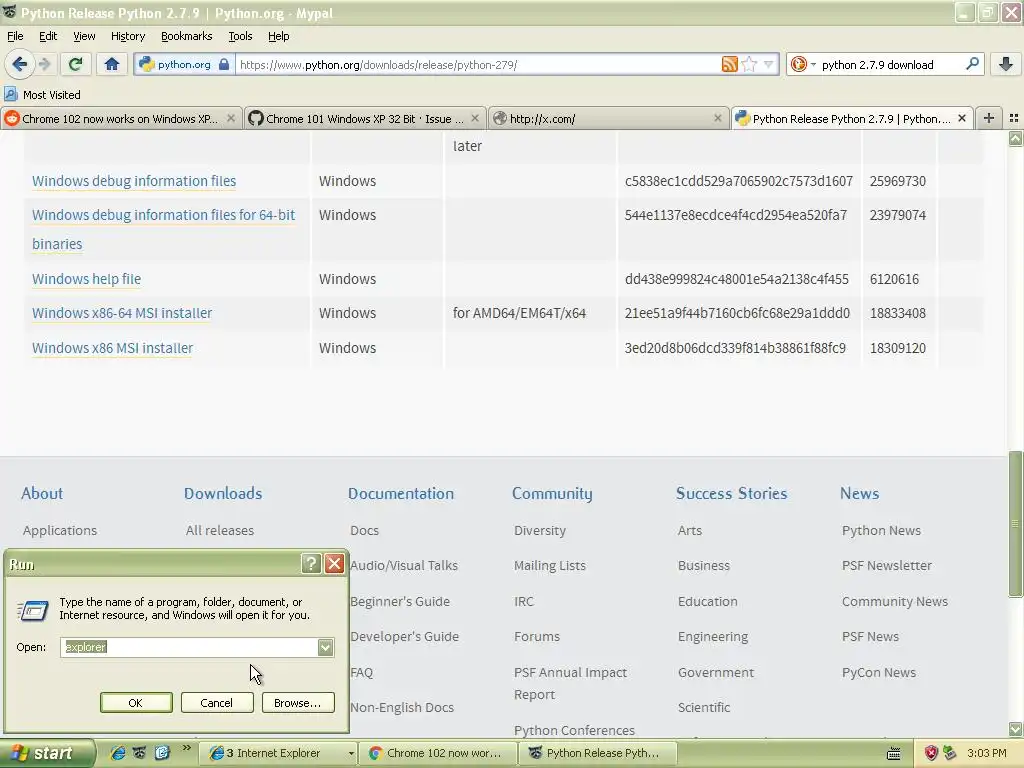
Task: Launch Internet Explorer from quick launch
Action: tap(118, 753)
